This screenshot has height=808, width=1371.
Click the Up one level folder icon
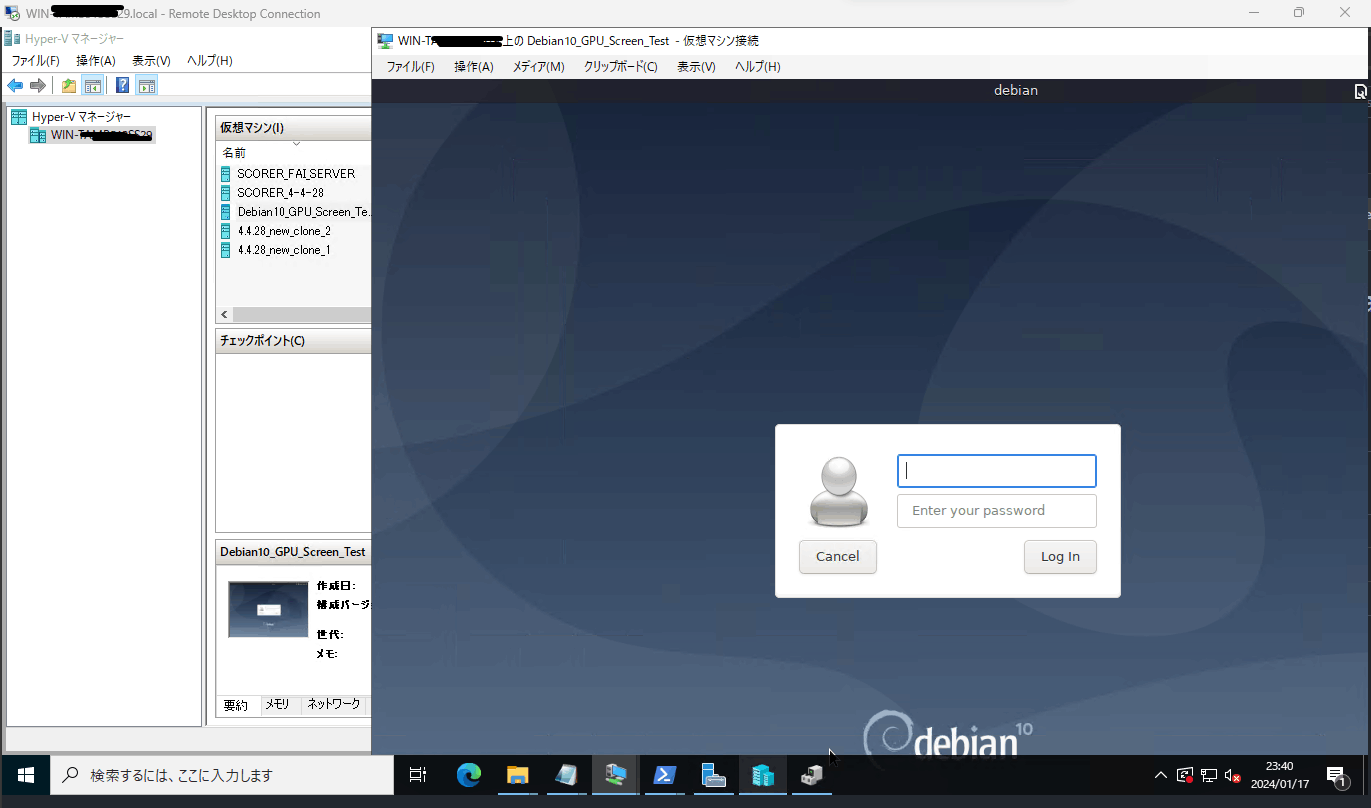click(69, 86)
